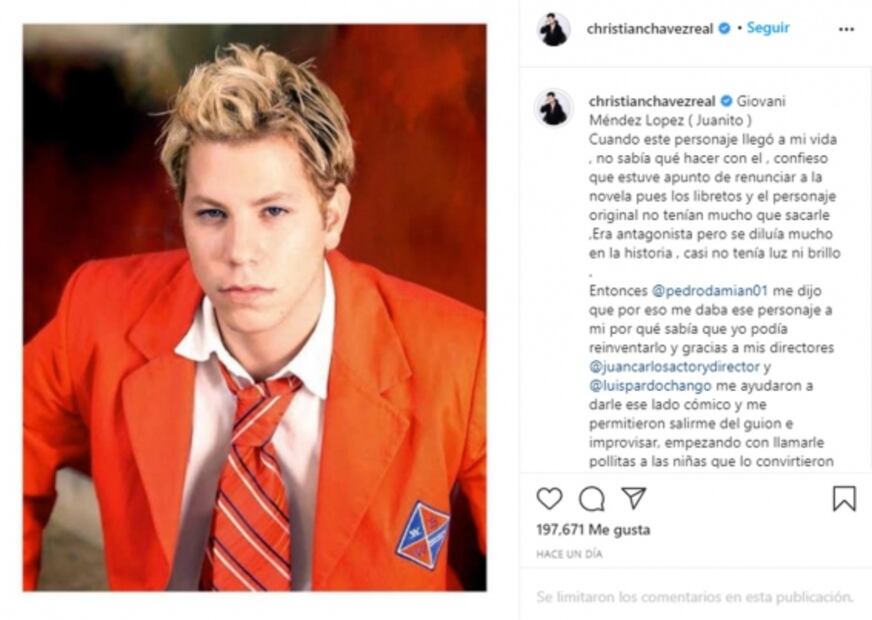This screenshot has height=620, width=872.
Task: Click the limited comments notice field
Action: pyautogui.click(x=695, y=597)
